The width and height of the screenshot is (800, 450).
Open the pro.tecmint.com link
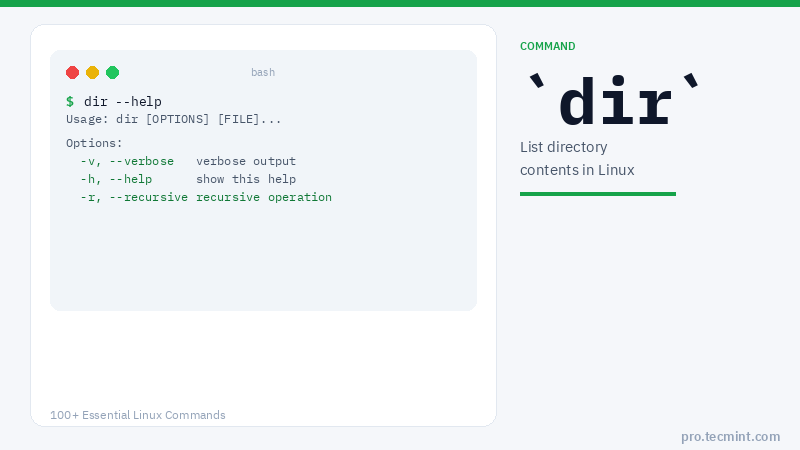coord(730,436)
